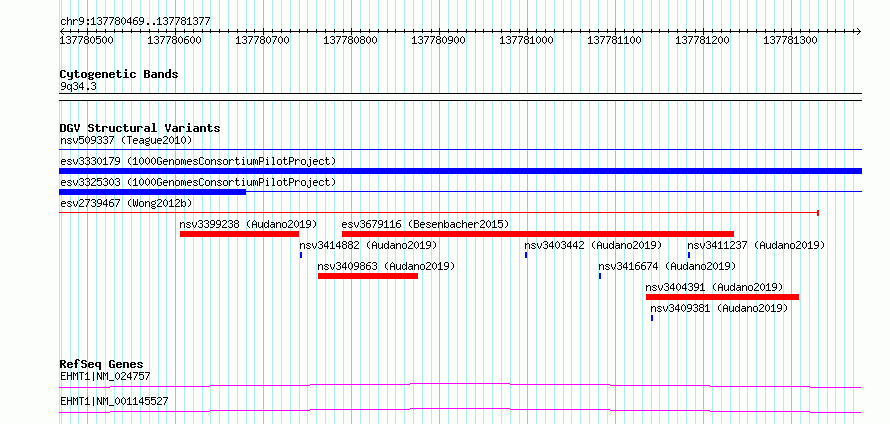Click the thin red esv2739467 line
Screen dimensions: 890x424
[438, 213]
